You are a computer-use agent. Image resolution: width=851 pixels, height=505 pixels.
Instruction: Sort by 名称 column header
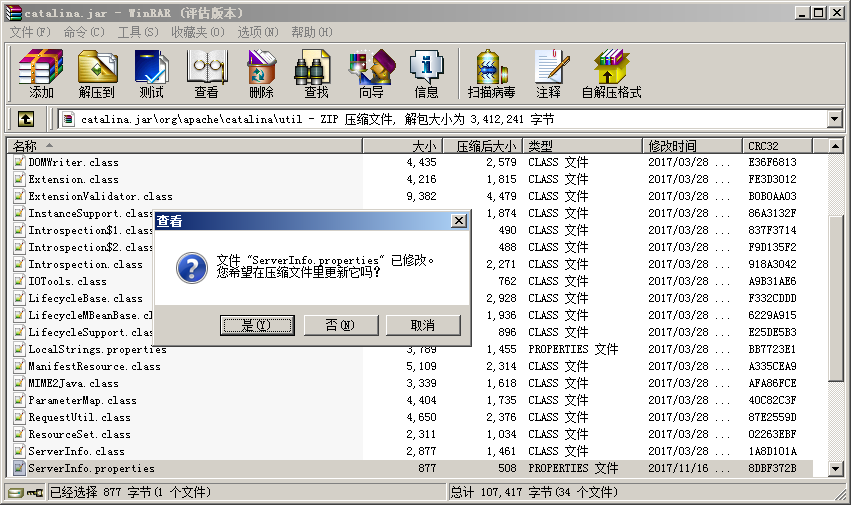(185, 146)
